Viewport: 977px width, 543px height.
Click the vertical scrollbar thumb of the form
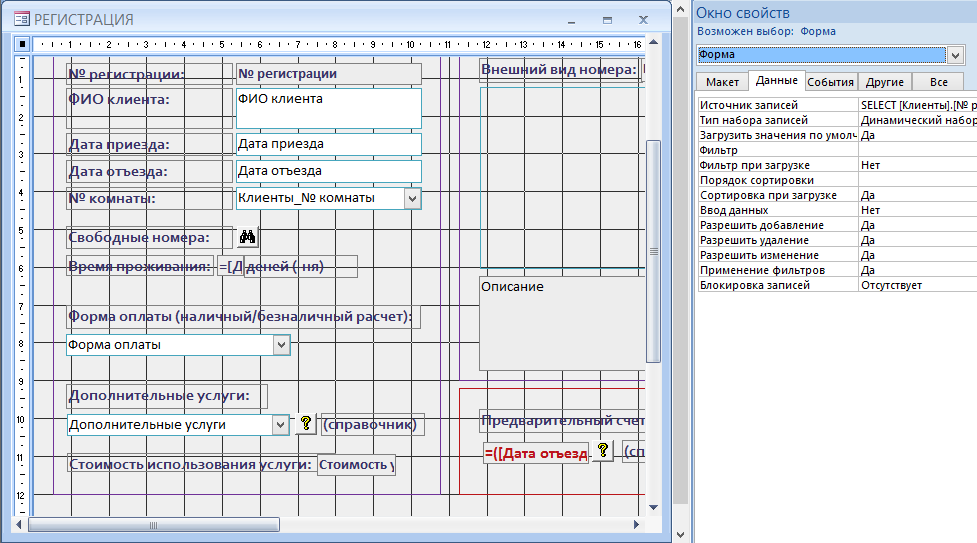coord(654,250)
